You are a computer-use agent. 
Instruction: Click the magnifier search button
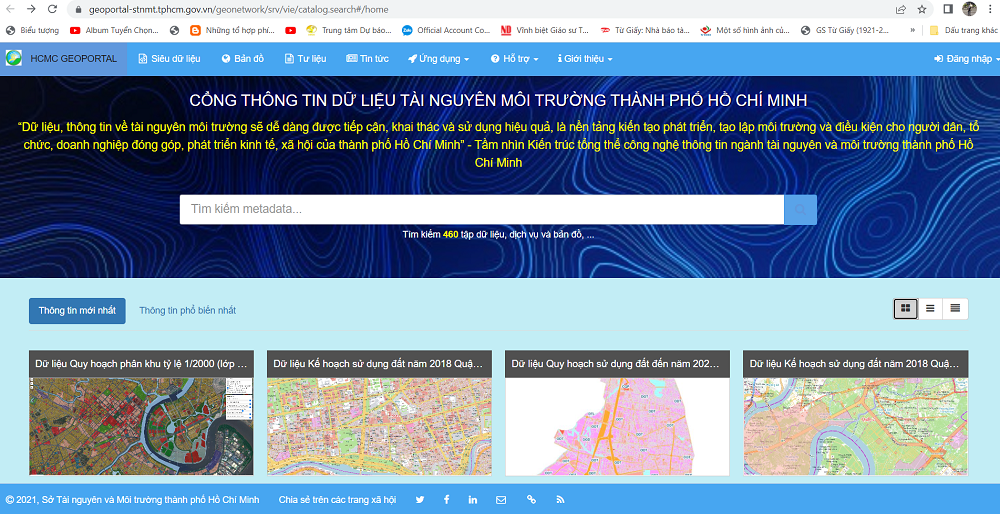pos(800,209)
